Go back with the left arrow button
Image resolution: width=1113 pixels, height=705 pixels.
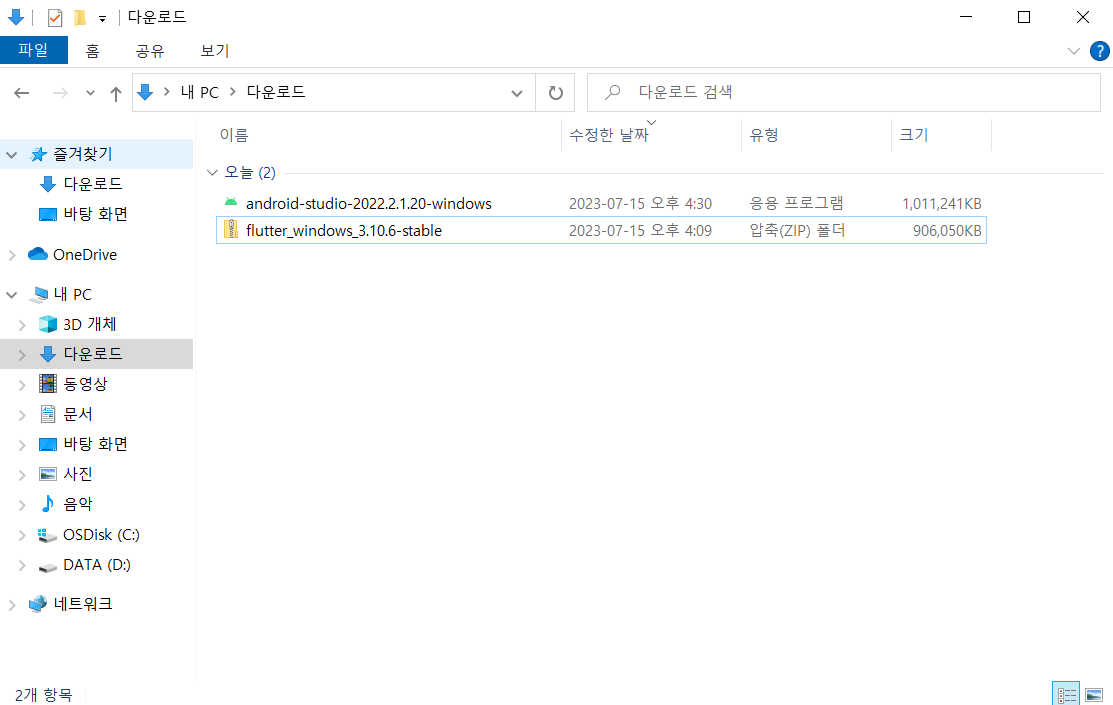22,92
